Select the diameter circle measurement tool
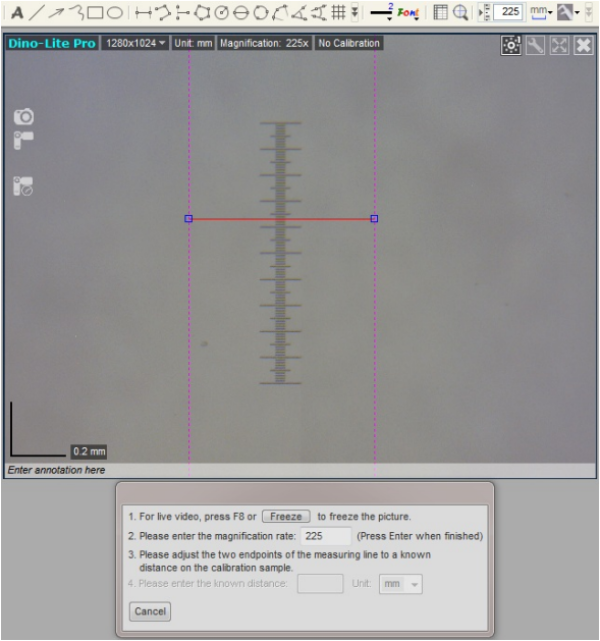Viewport: 600px width, 641px height. 241,13
